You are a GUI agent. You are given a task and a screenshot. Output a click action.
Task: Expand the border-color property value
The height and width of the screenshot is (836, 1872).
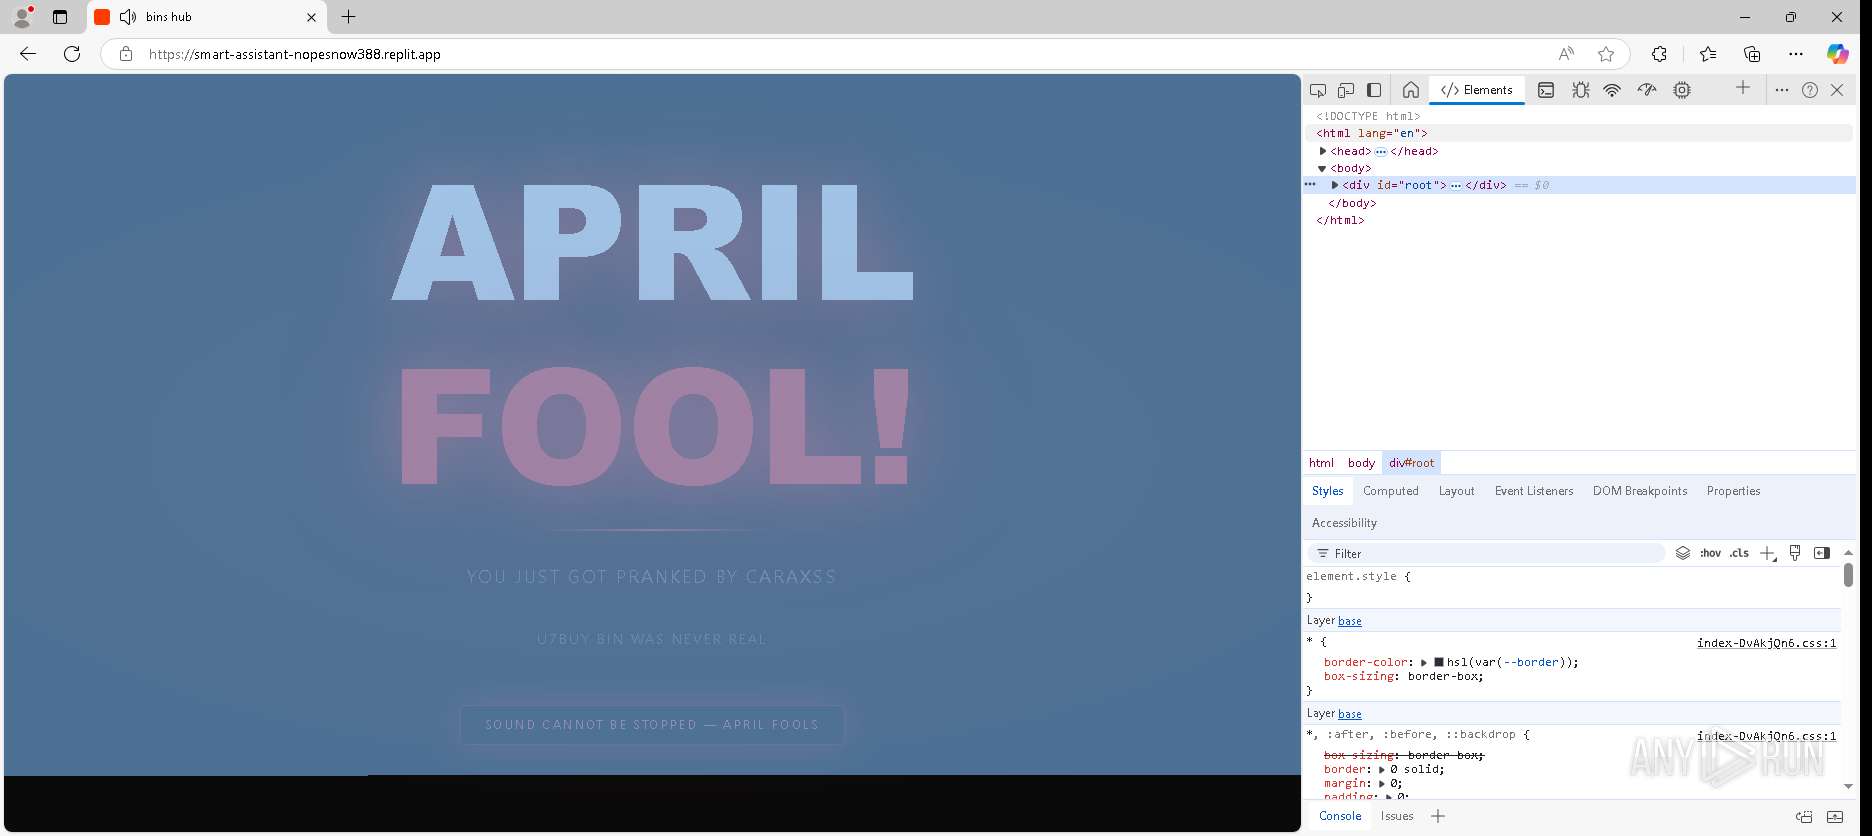[1424, 662]
